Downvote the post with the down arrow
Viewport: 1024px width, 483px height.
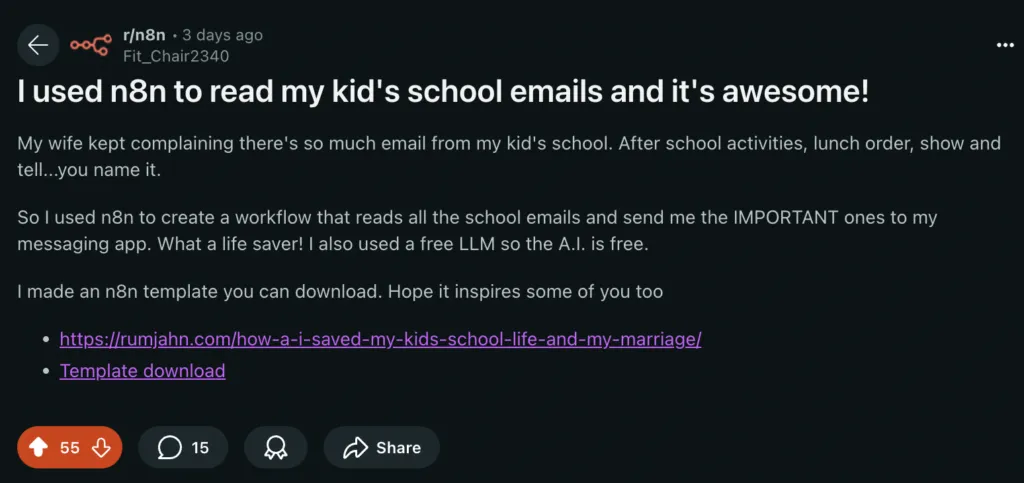pyautogui.click(x=101, y=448)
